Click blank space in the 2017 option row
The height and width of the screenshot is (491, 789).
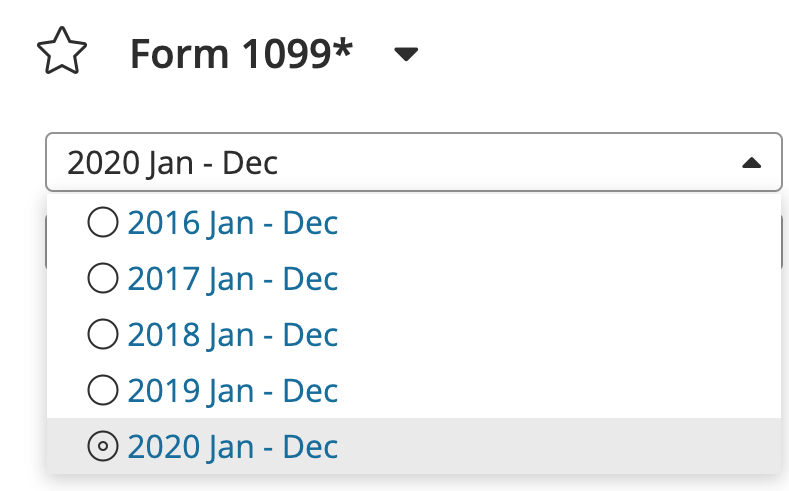[560, 278]
